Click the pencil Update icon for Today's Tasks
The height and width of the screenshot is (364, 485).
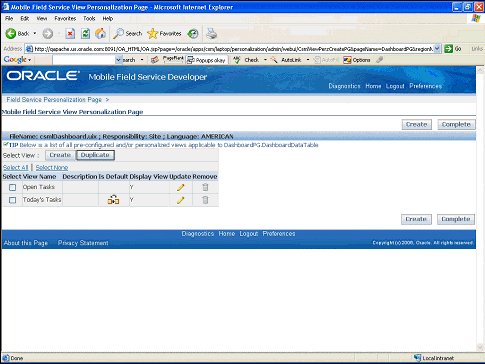click(181, 200)
